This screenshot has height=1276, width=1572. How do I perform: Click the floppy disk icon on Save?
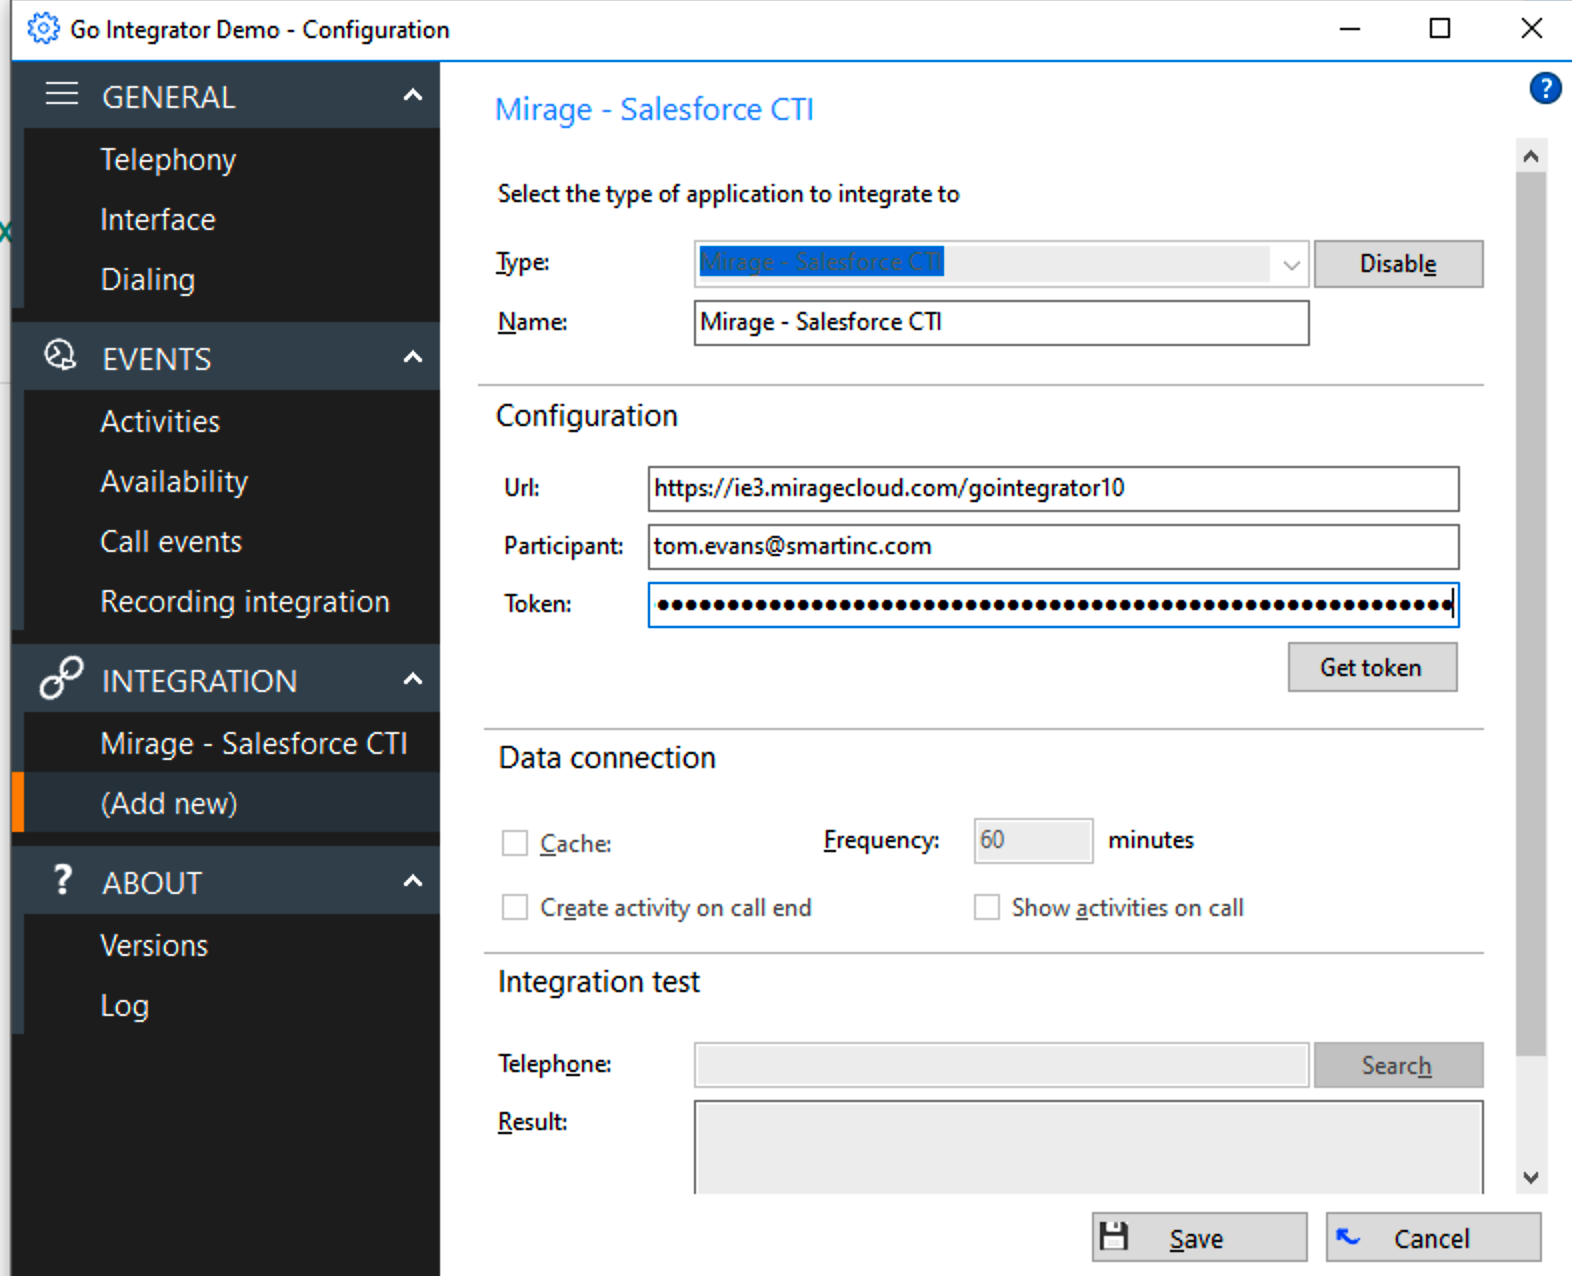1114,1237
